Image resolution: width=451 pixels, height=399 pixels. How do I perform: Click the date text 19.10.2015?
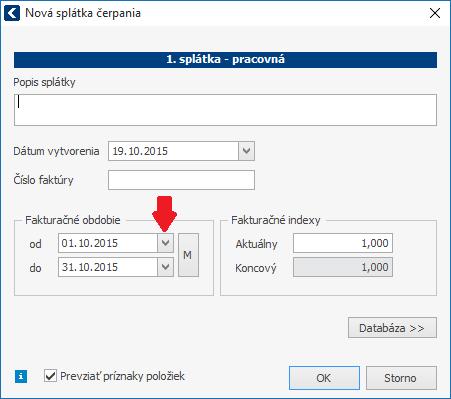click(140, 151)
